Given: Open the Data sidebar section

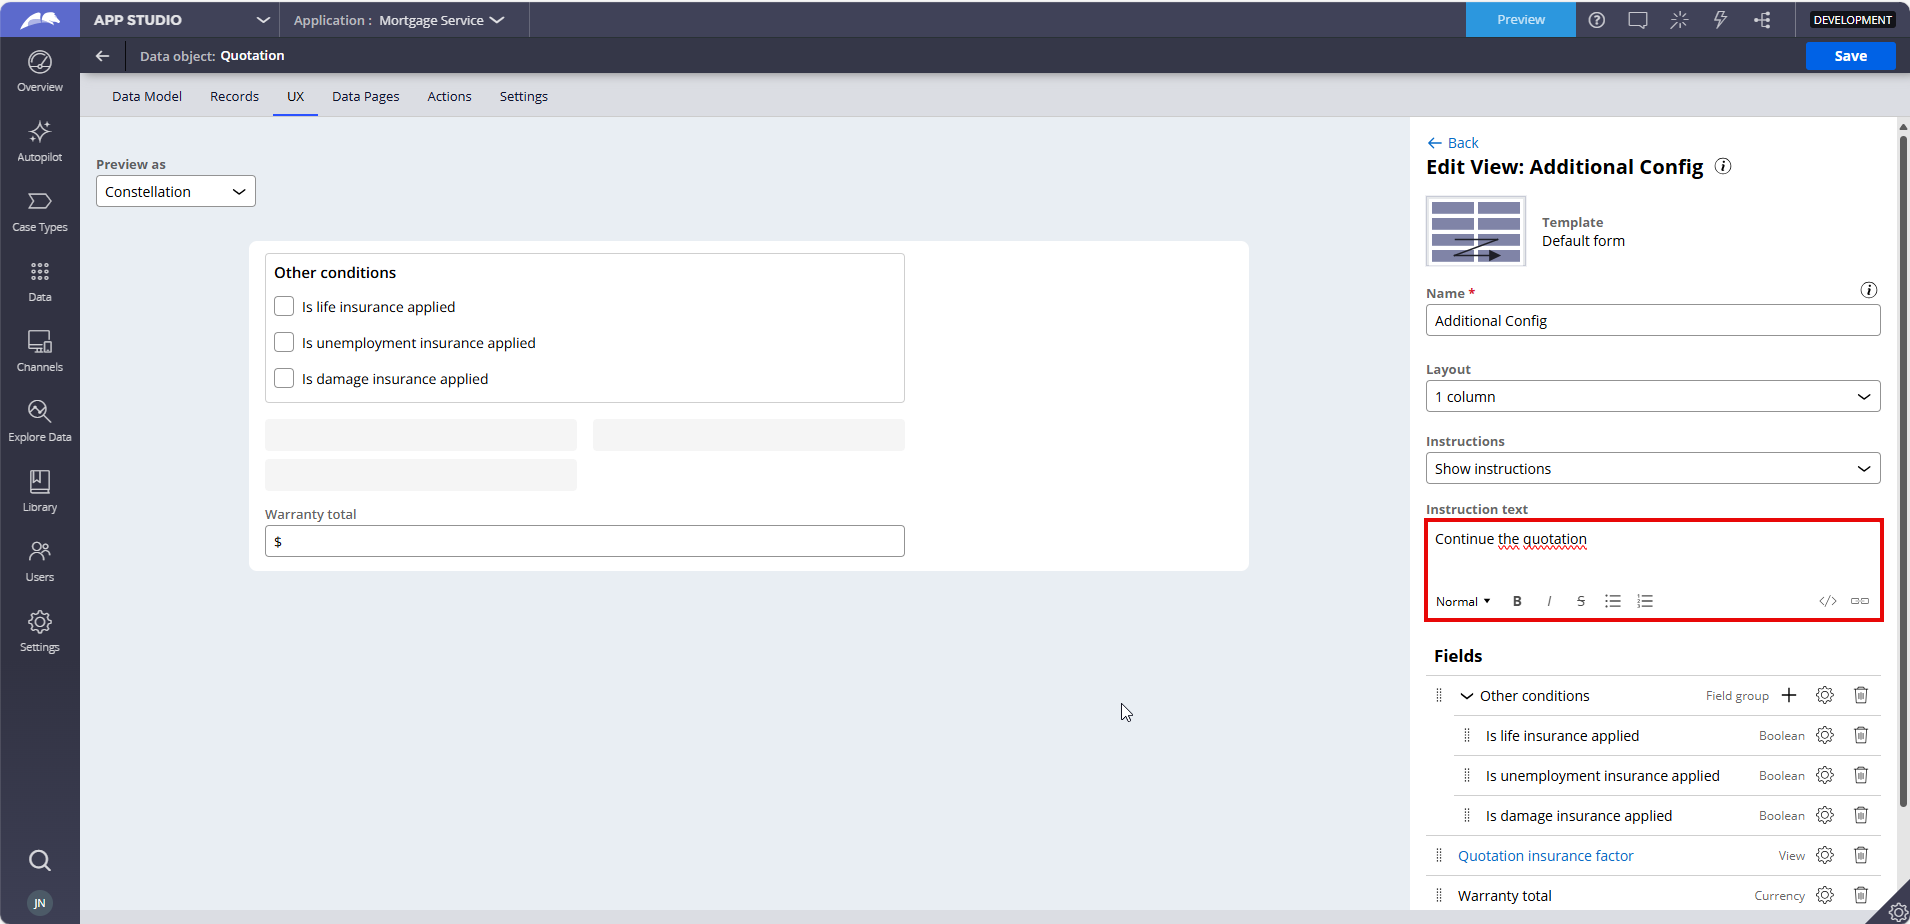Looking at the screenshot, I should 40,282.
